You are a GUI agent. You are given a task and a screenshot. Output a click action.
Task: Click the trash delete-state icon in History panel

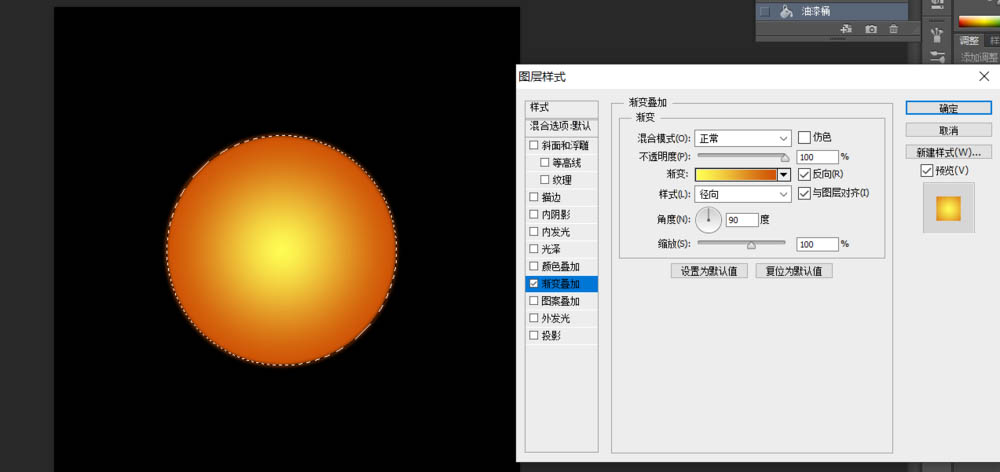[893, 29]
